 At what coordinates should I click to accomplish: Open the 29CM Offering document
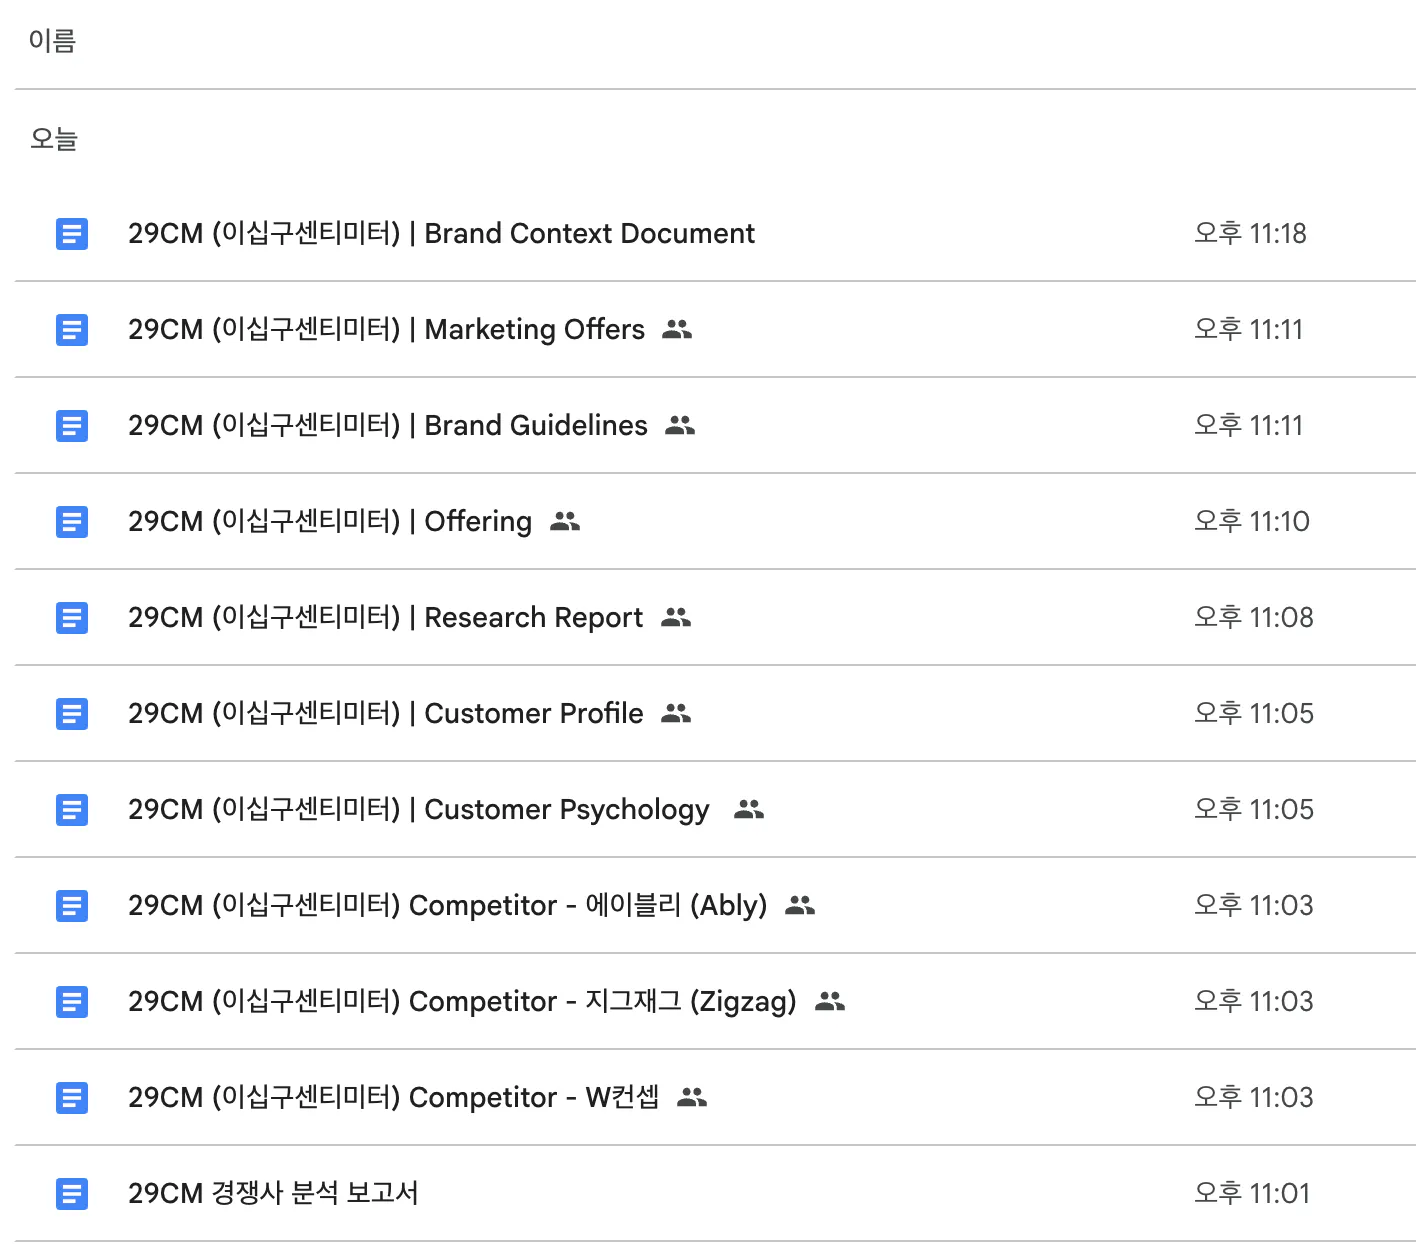point(330,522)
